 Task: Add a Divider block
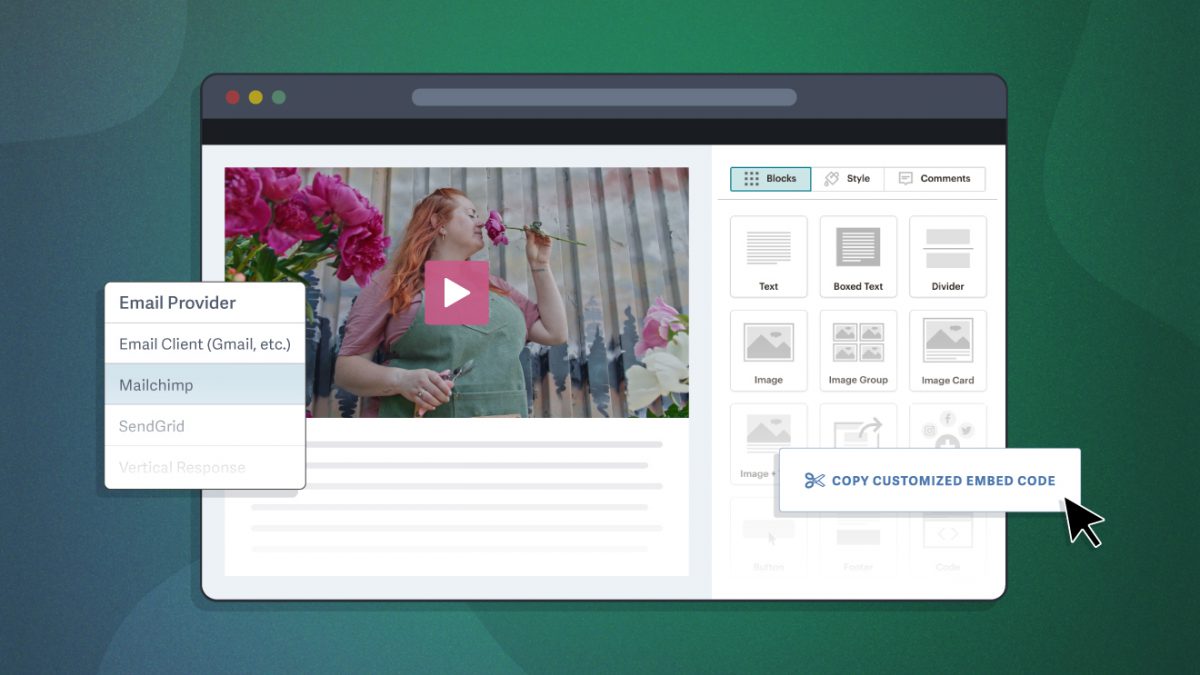click(x=948, y=256)
